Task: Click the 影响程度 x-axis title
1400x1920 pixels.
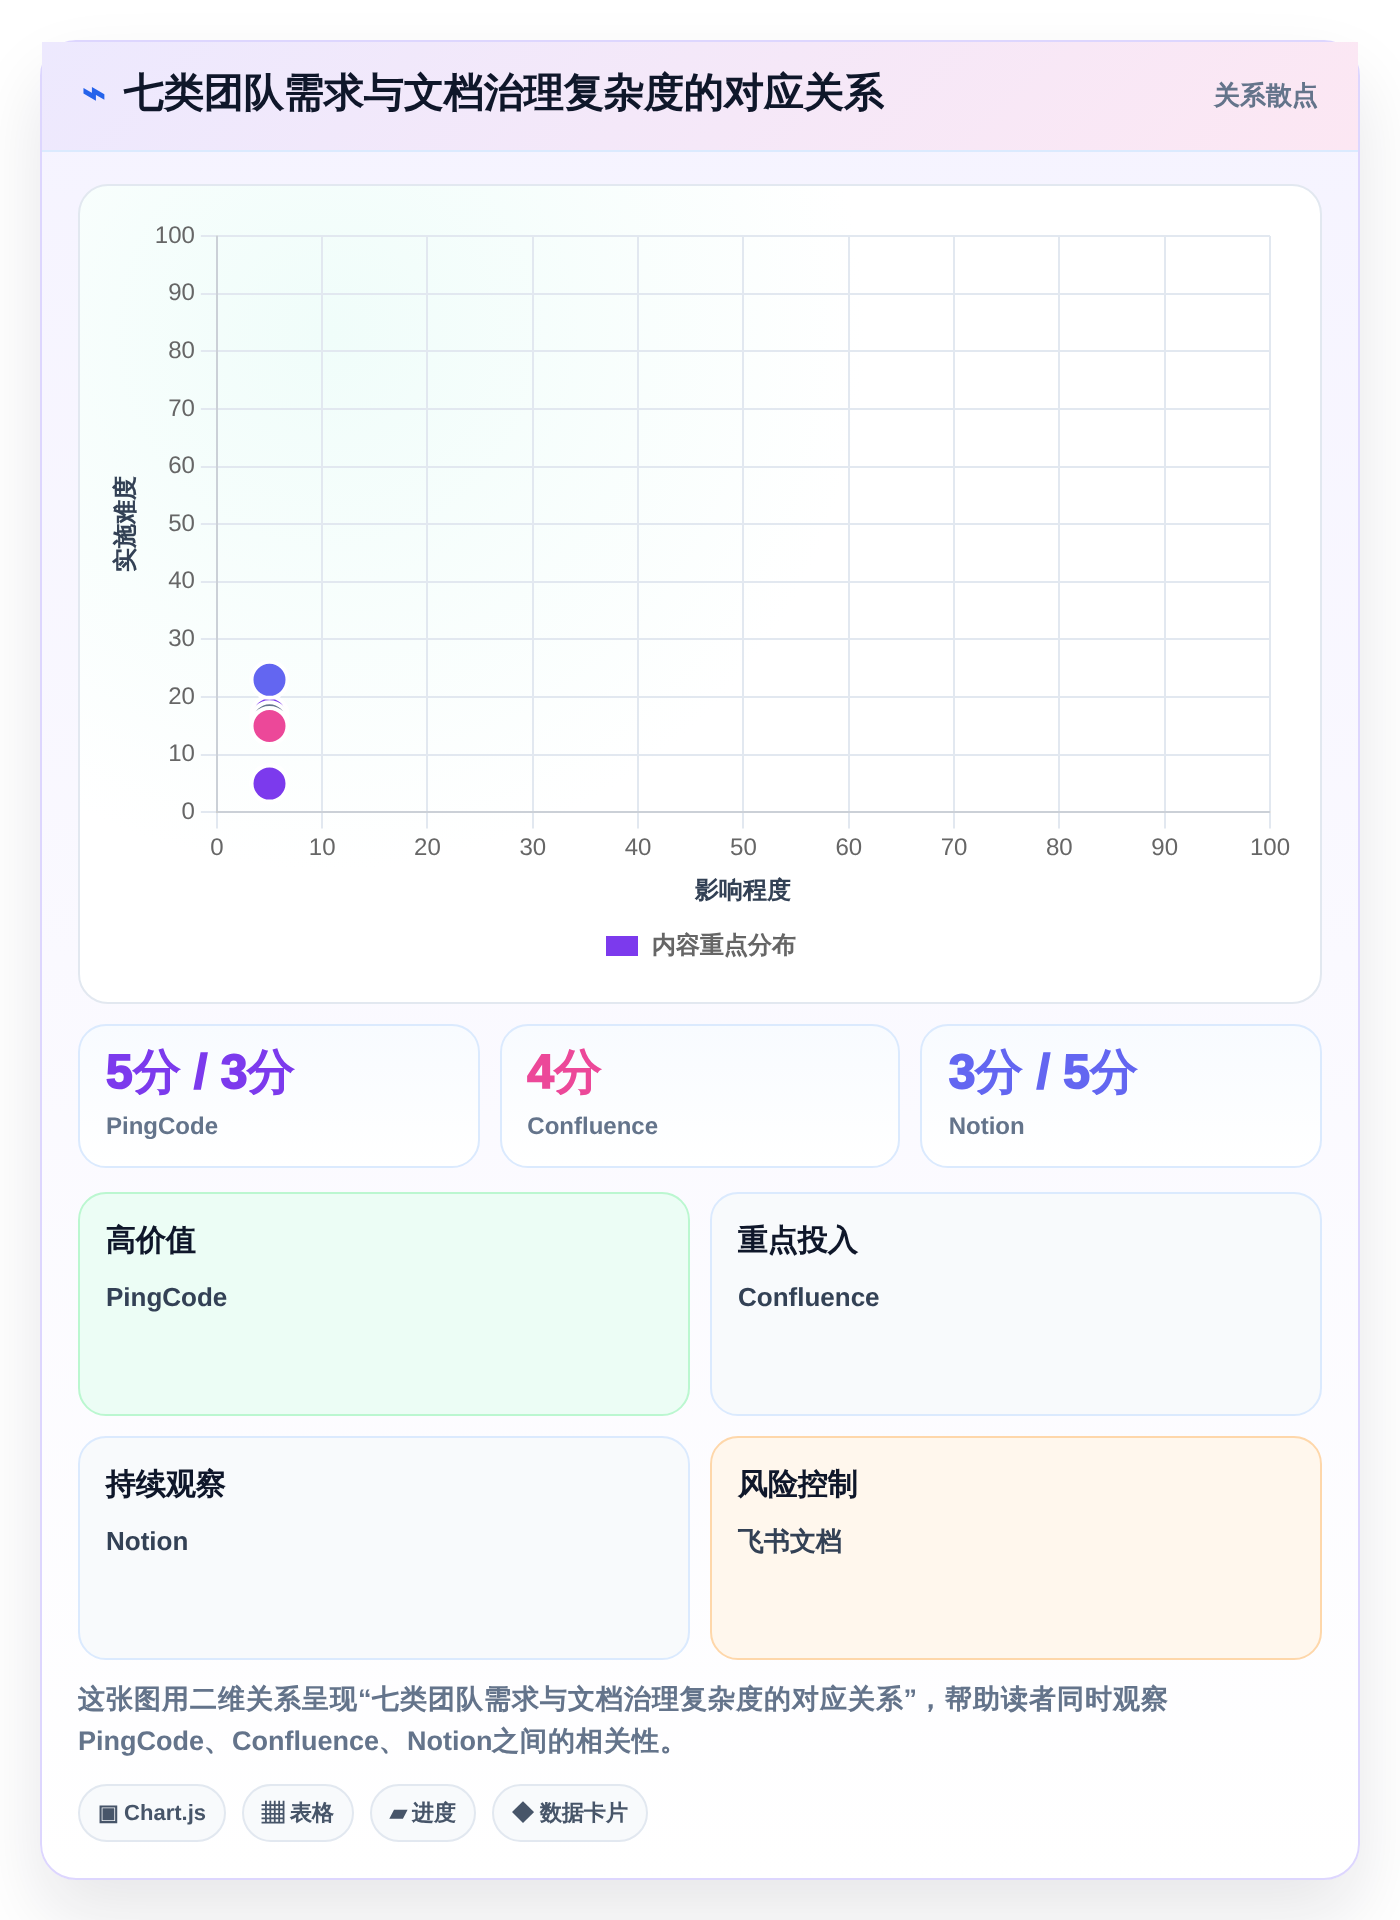Action: coord(743,890)
